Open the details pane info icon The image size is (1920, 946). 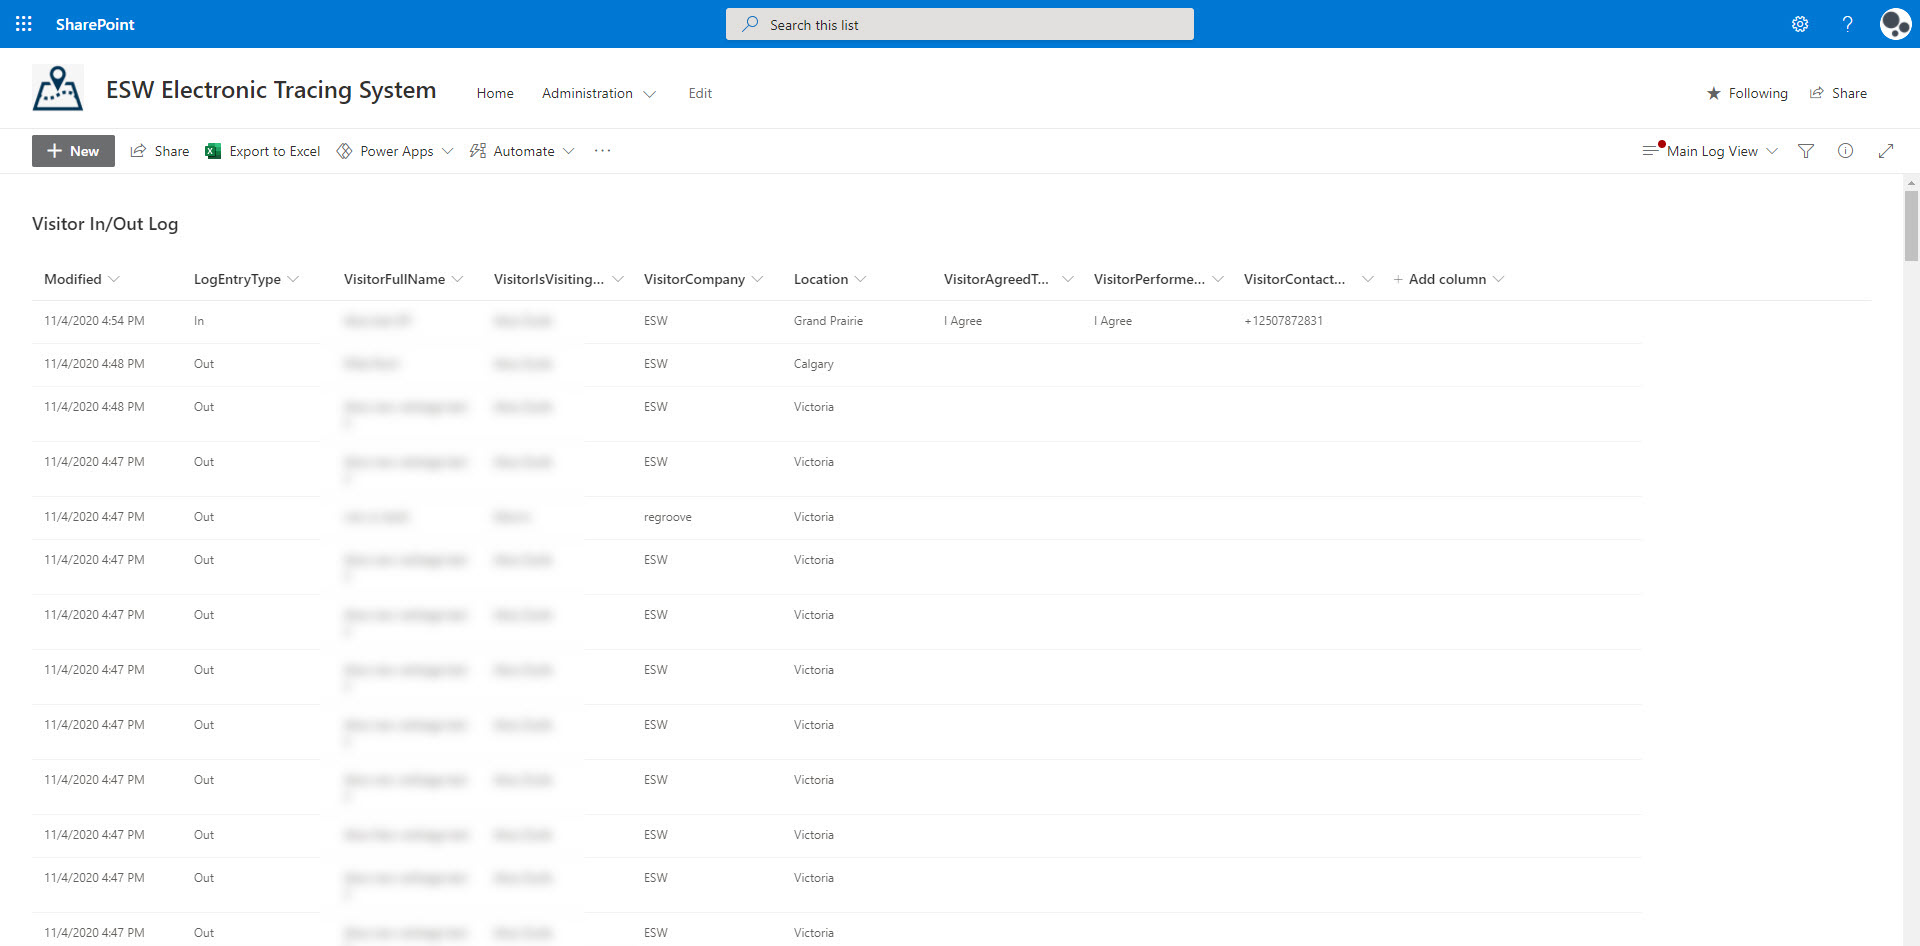tap(1845, 151)
